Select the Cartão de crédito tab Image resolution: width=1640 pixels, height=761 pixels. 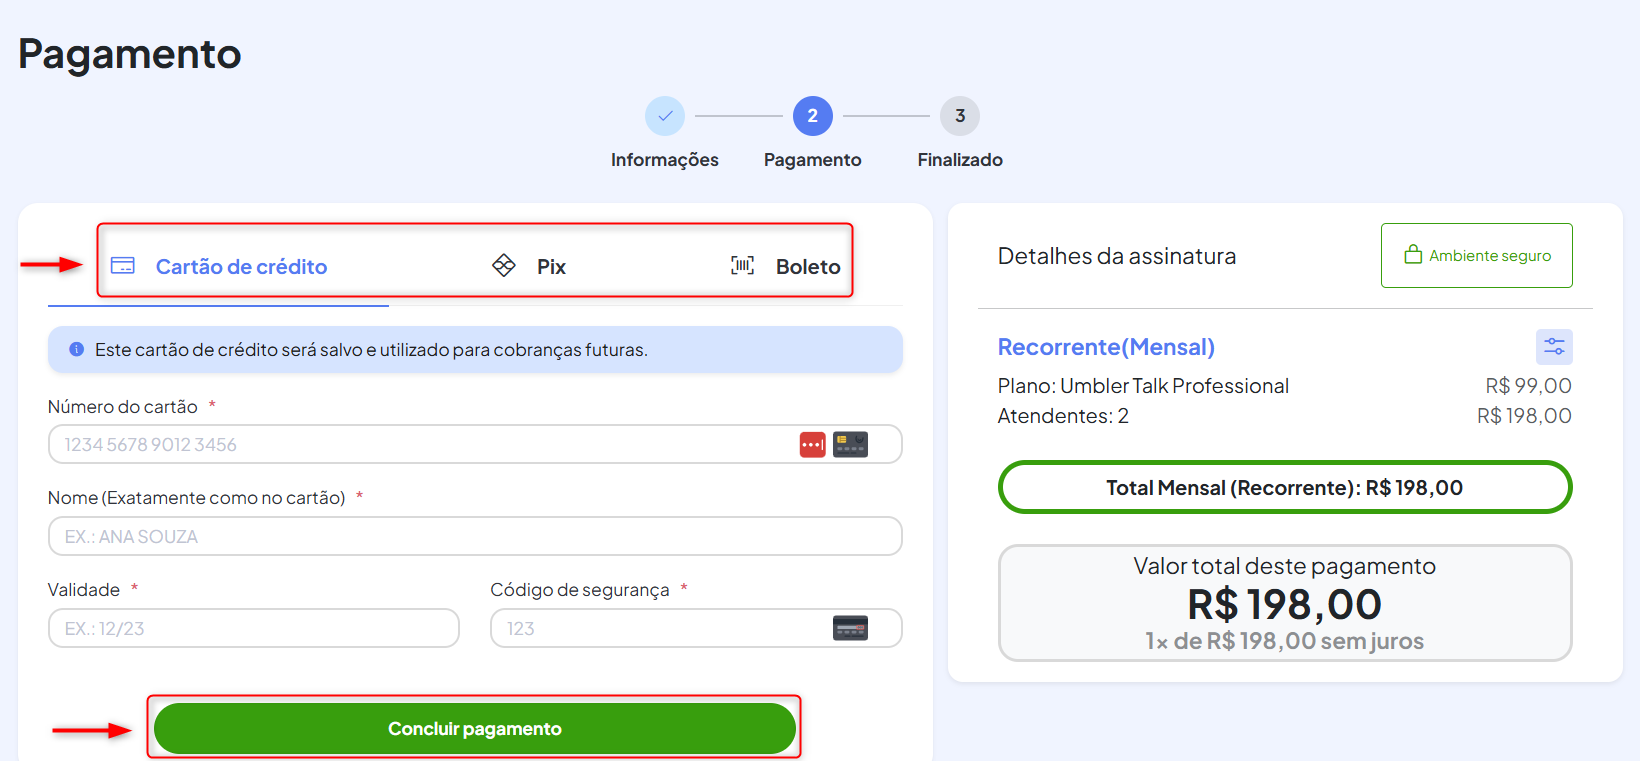[x=241, y=267]
